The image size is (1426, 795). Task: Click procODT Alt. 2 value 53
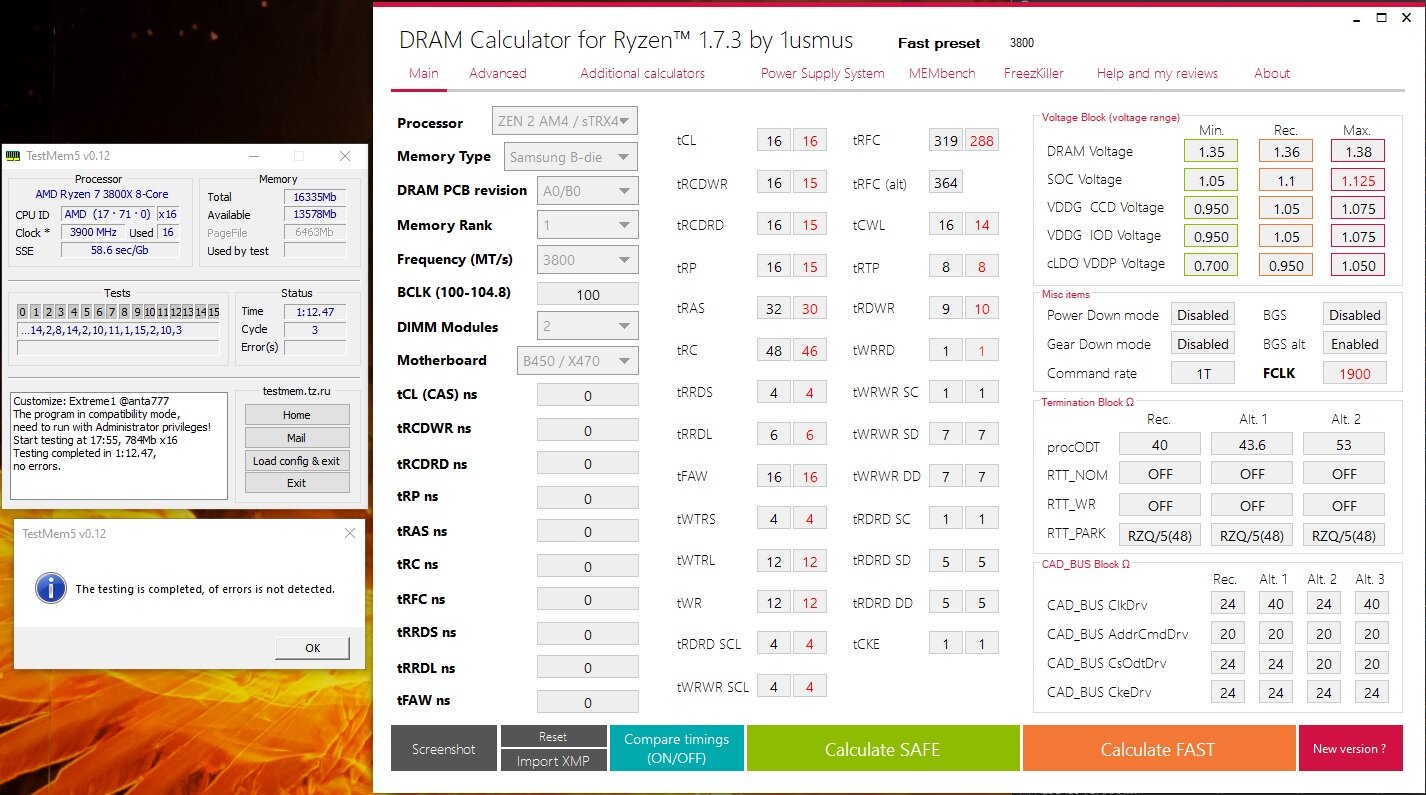[x=1344, y=444]
